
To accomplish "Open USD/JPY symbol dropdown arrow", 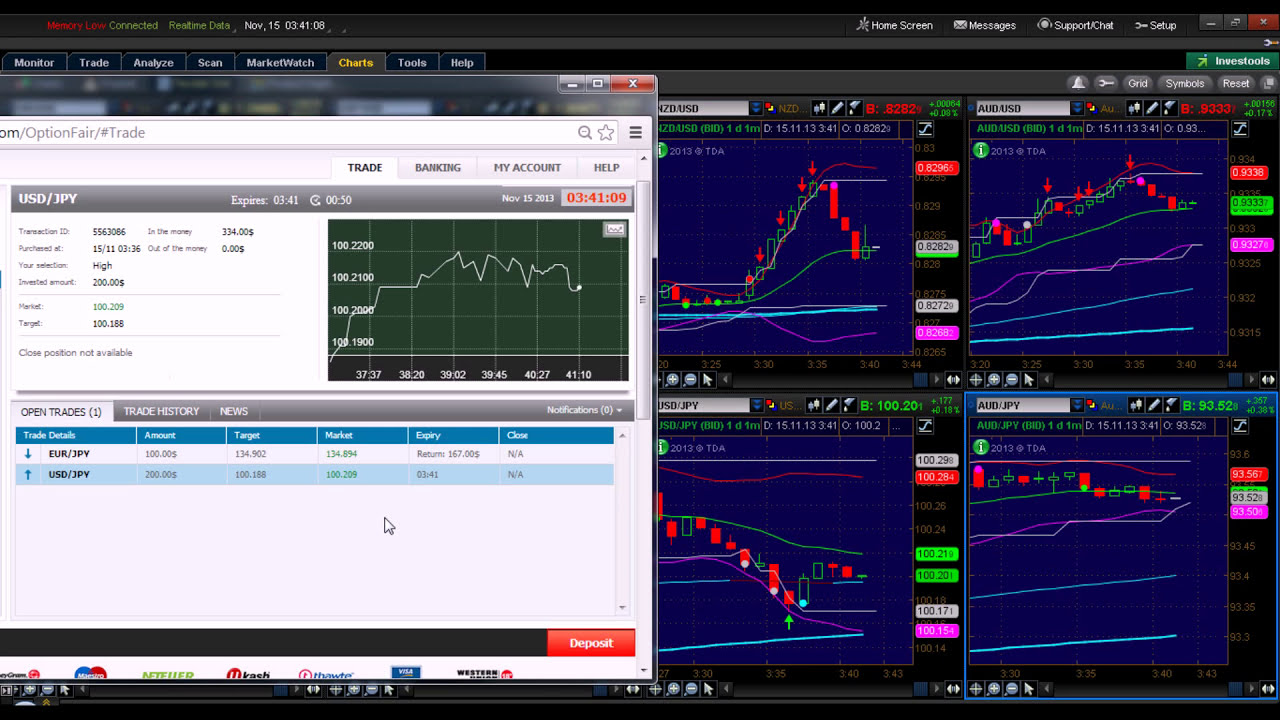I will click(757, 405).
